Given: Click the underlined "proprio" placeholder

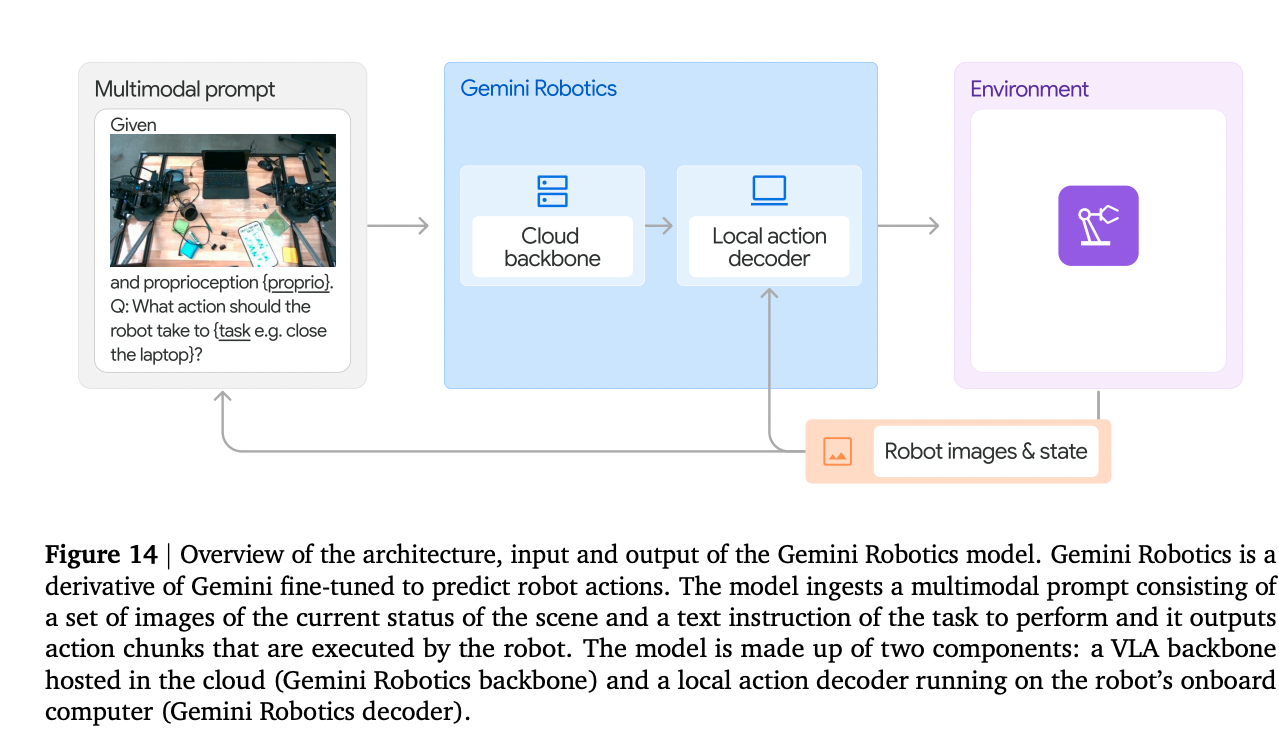Looking at the screenshot, I should click(x=297, y=283).
